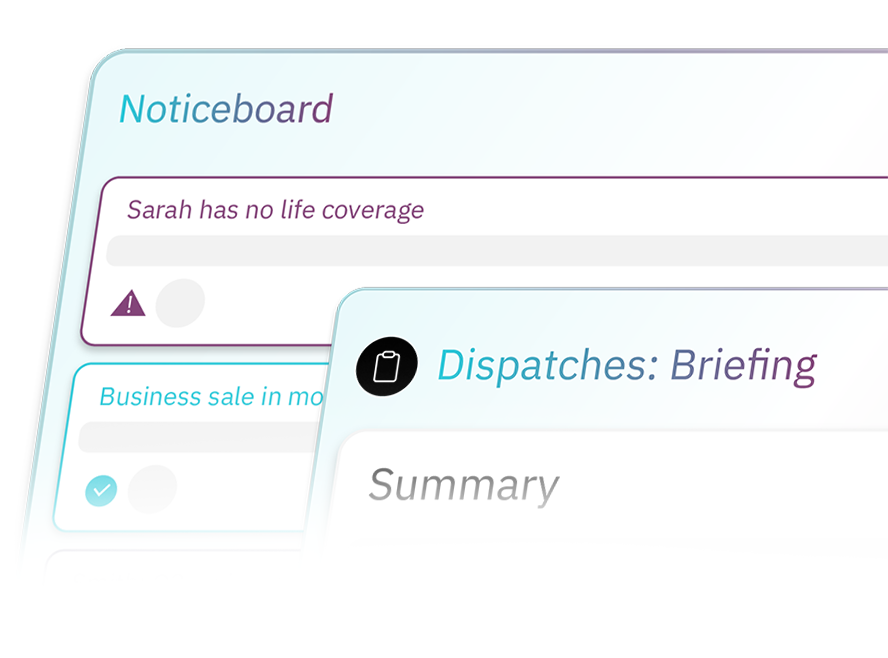This screenshot has width=888, height=658.
Task: Click the purple warning triangle icon
Action: coord(128,304)
